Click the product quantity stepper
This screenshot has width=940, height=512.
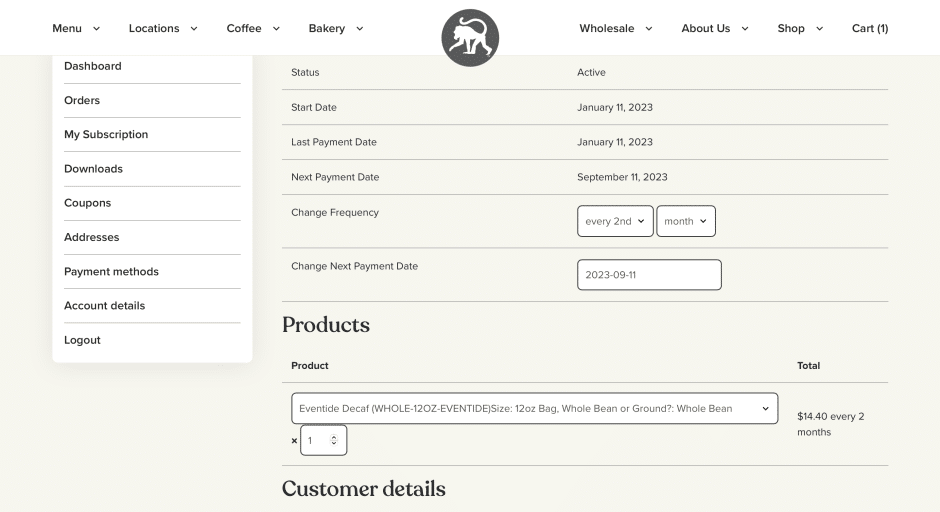323,440
